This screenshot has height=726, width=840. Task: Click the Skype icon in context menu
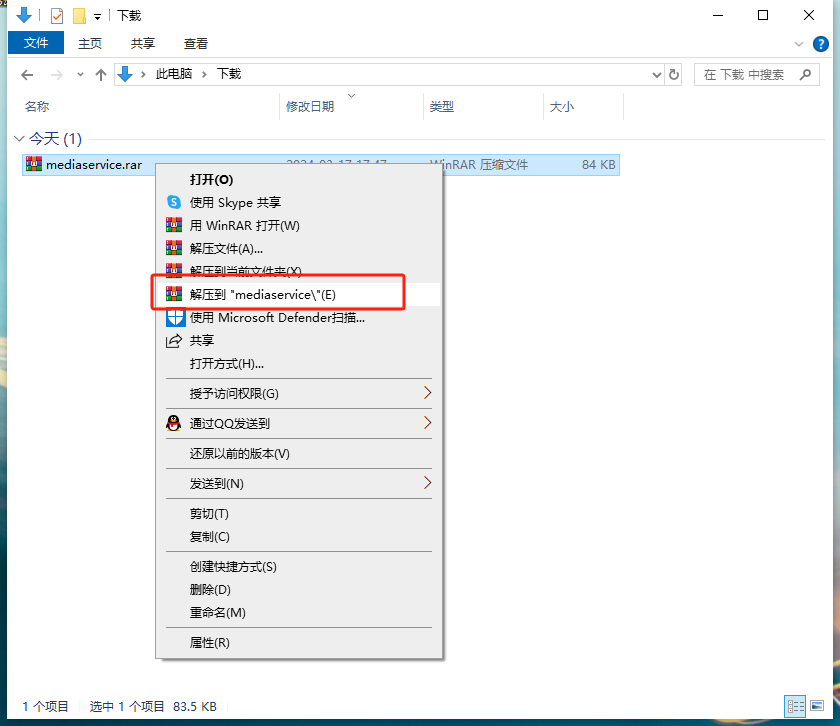click(x=174, y=202)
